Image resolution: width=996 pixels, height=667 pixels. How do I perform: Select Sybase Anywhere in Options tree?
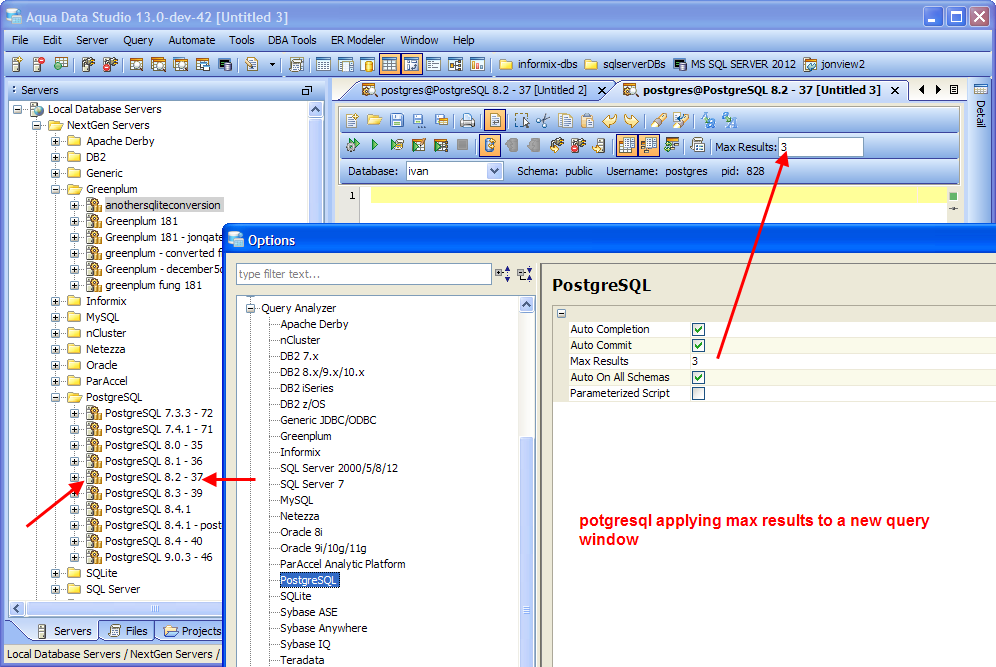pyautogui.click(x=323, y=628)
